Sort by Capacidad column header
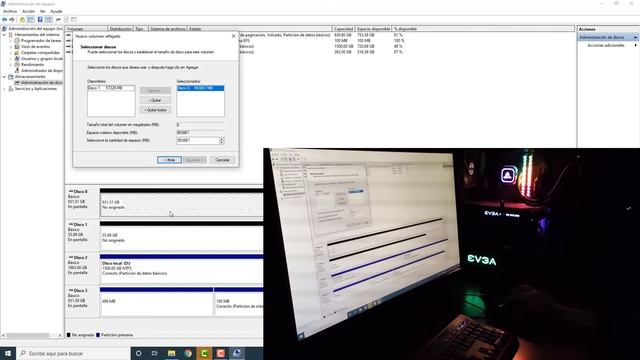Screen dimensions: 640x360 (x=343, y=29)
